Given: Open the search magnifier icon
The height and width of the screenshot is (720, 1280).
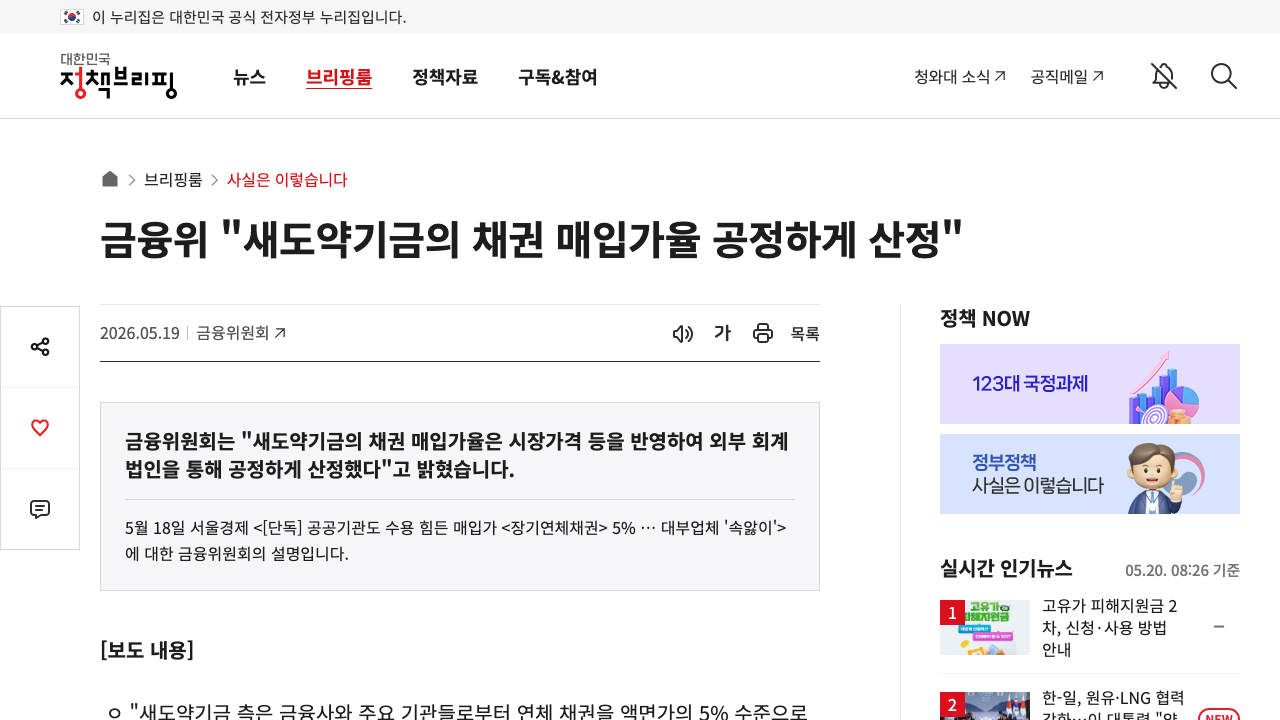Looking at the screenshot, I should [x=1224, y=76].
